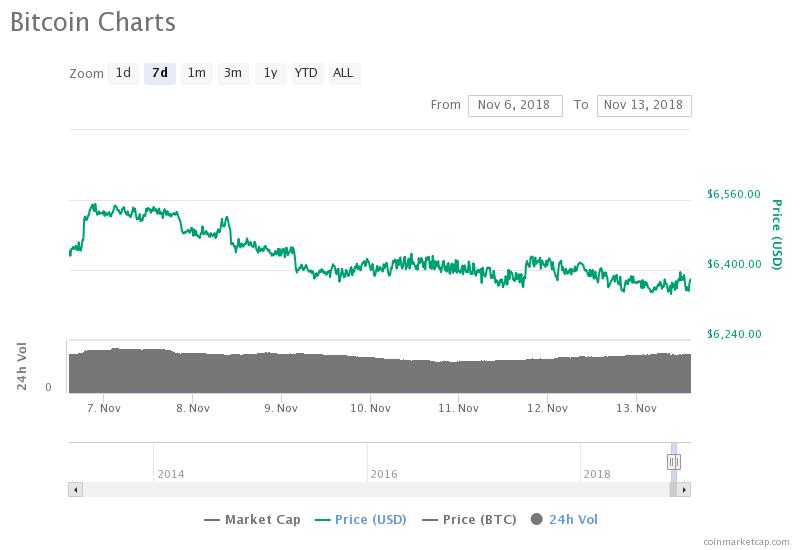Click the 13. Nov axis label
Screen dimensions: 800x550
click(636, 409)
